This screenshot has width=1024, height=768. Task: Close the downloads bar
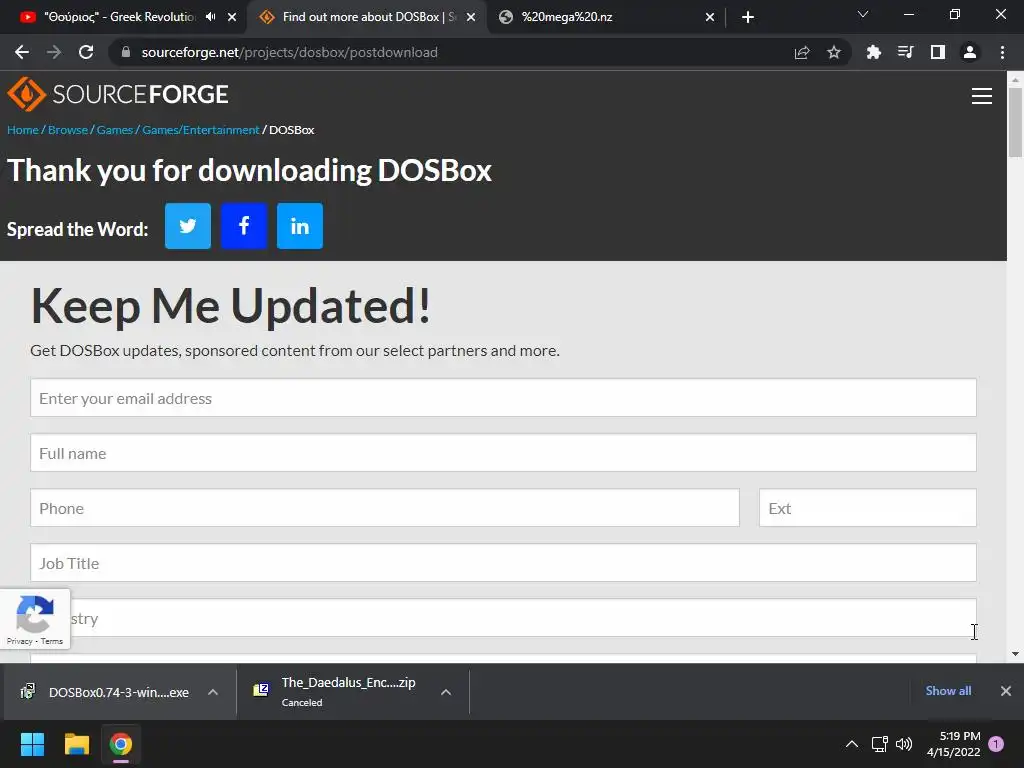[1006, 691]
